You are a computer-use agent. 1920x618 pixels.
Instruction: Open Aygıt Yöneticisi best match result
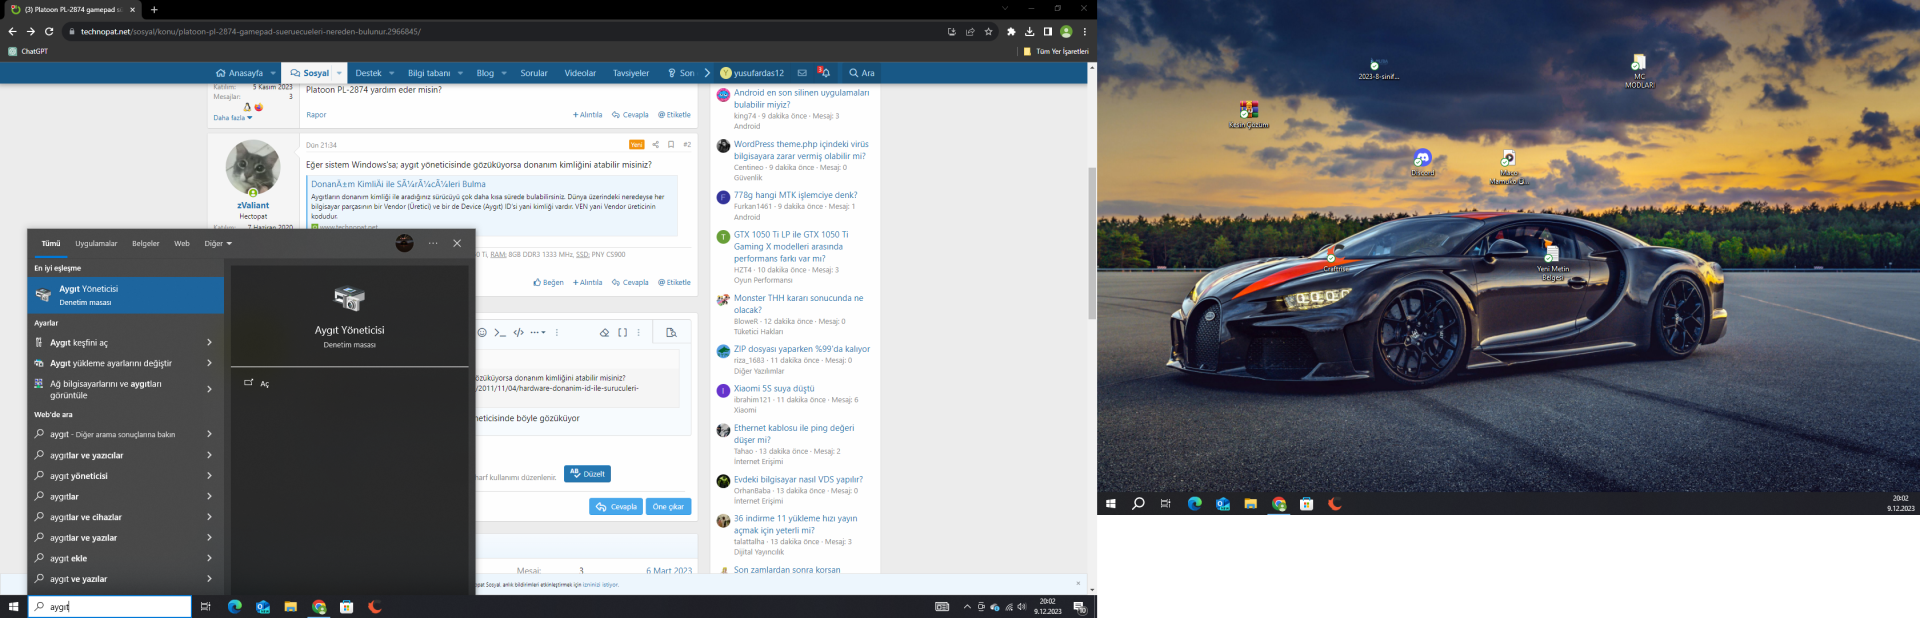point(126,295)
